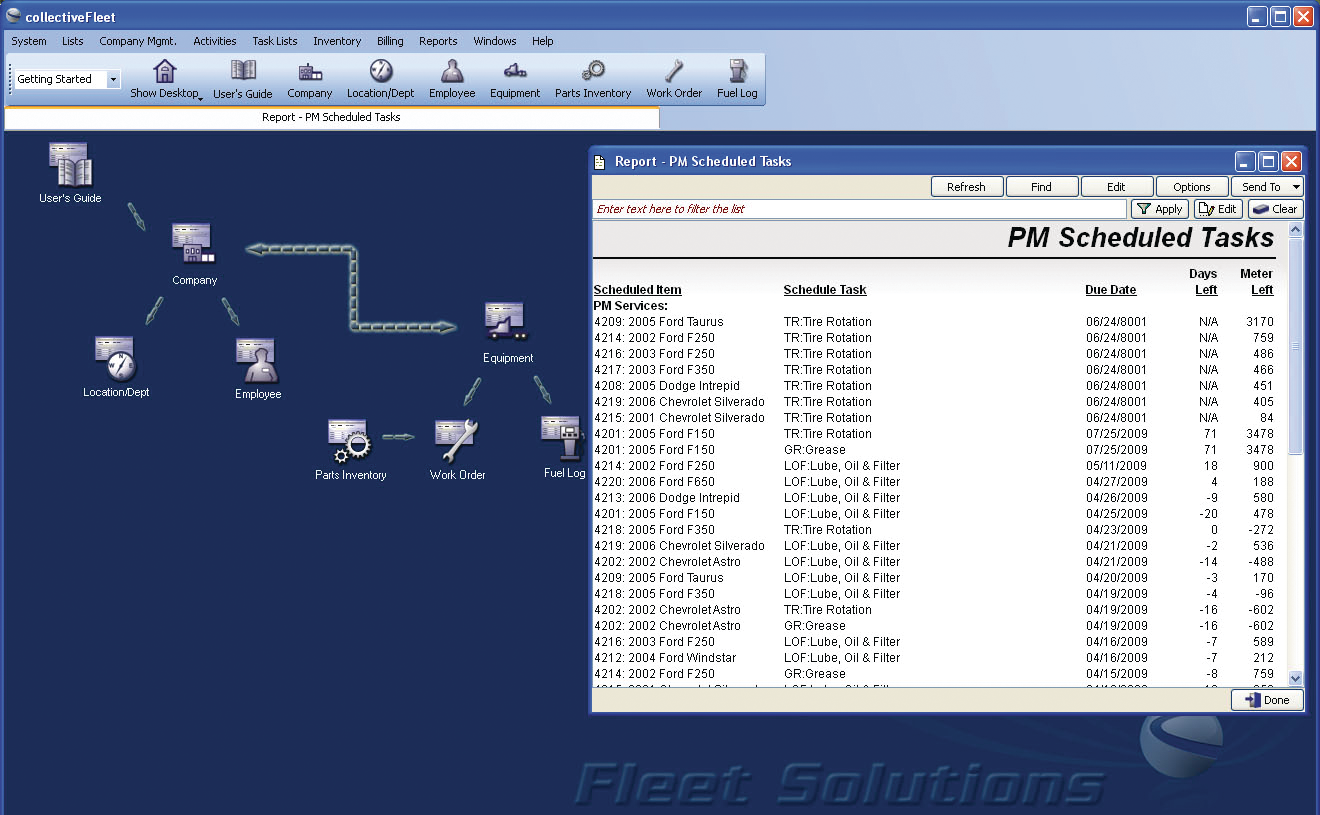The width and height of the screenshot is (1320, 815).
Task: Expand the Getting Started combo box
Action: point(111,78)
